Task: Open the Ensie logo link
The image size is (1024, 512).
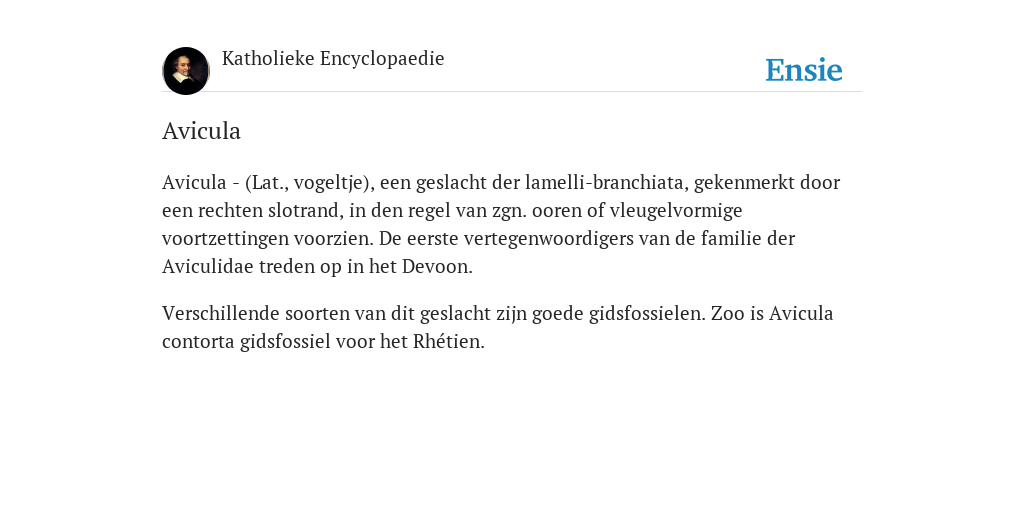Action: click(804, 70)
